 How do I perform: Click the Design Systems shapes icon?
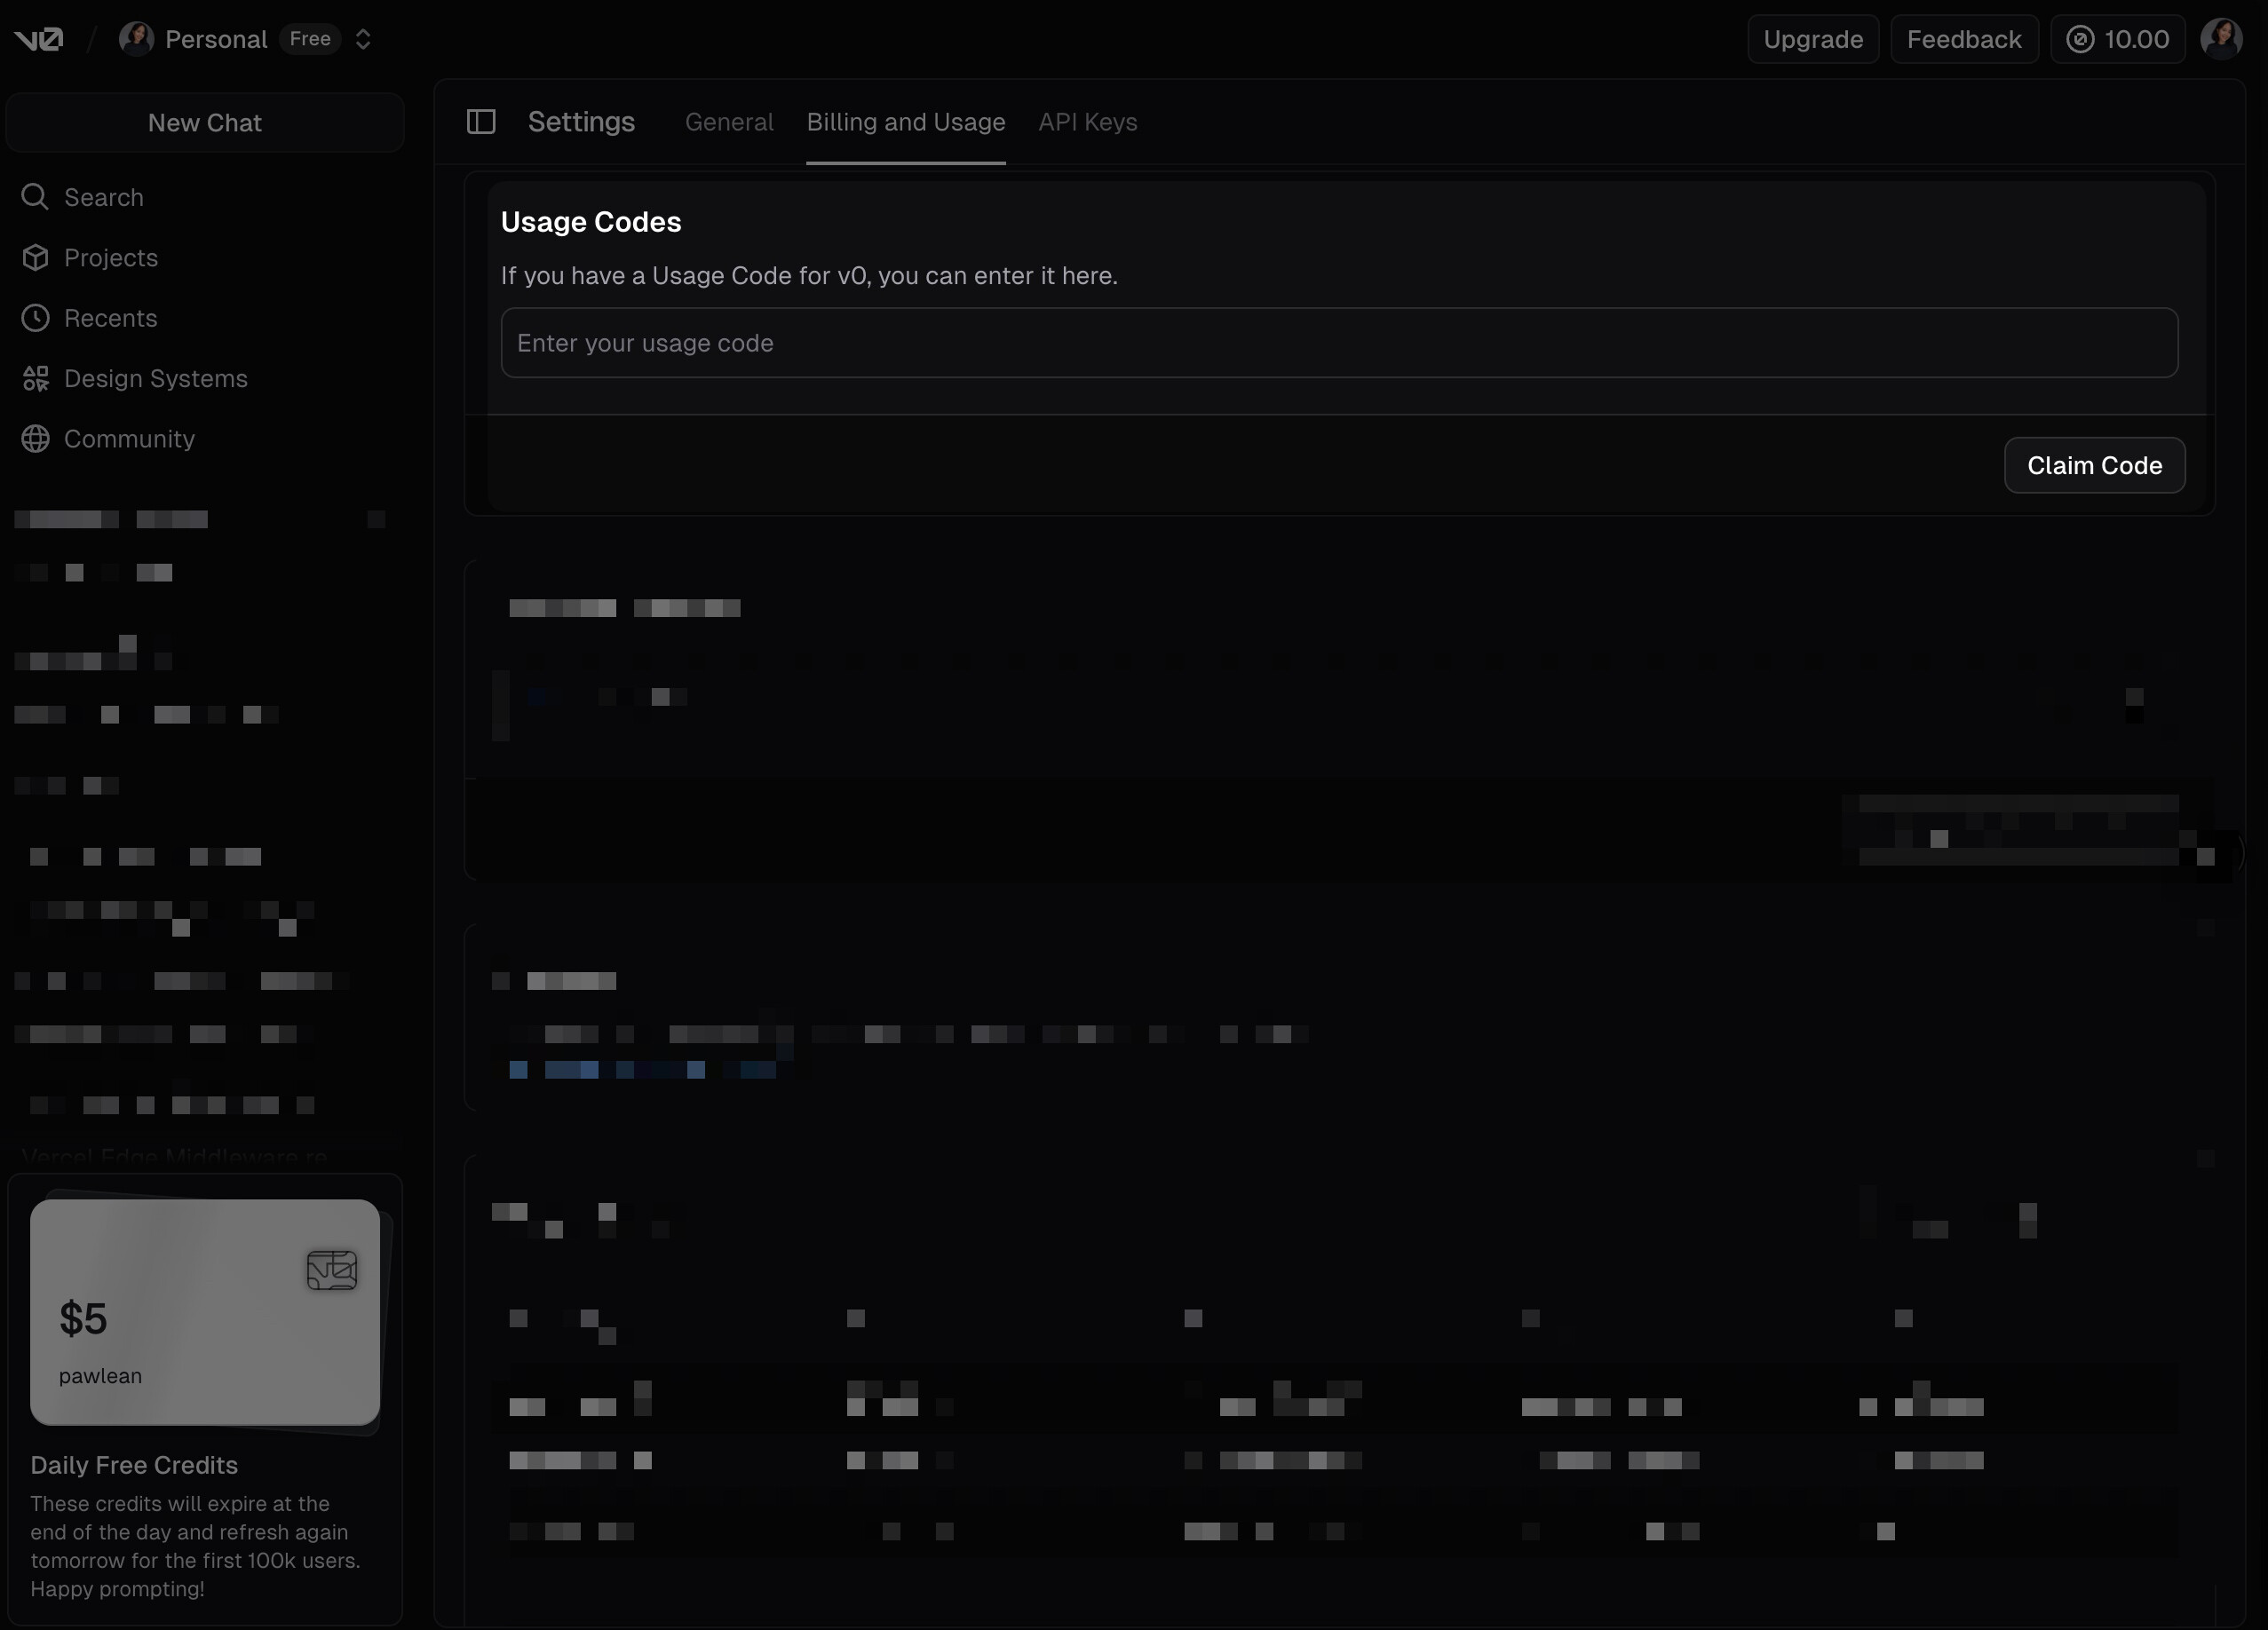point(35,379)
